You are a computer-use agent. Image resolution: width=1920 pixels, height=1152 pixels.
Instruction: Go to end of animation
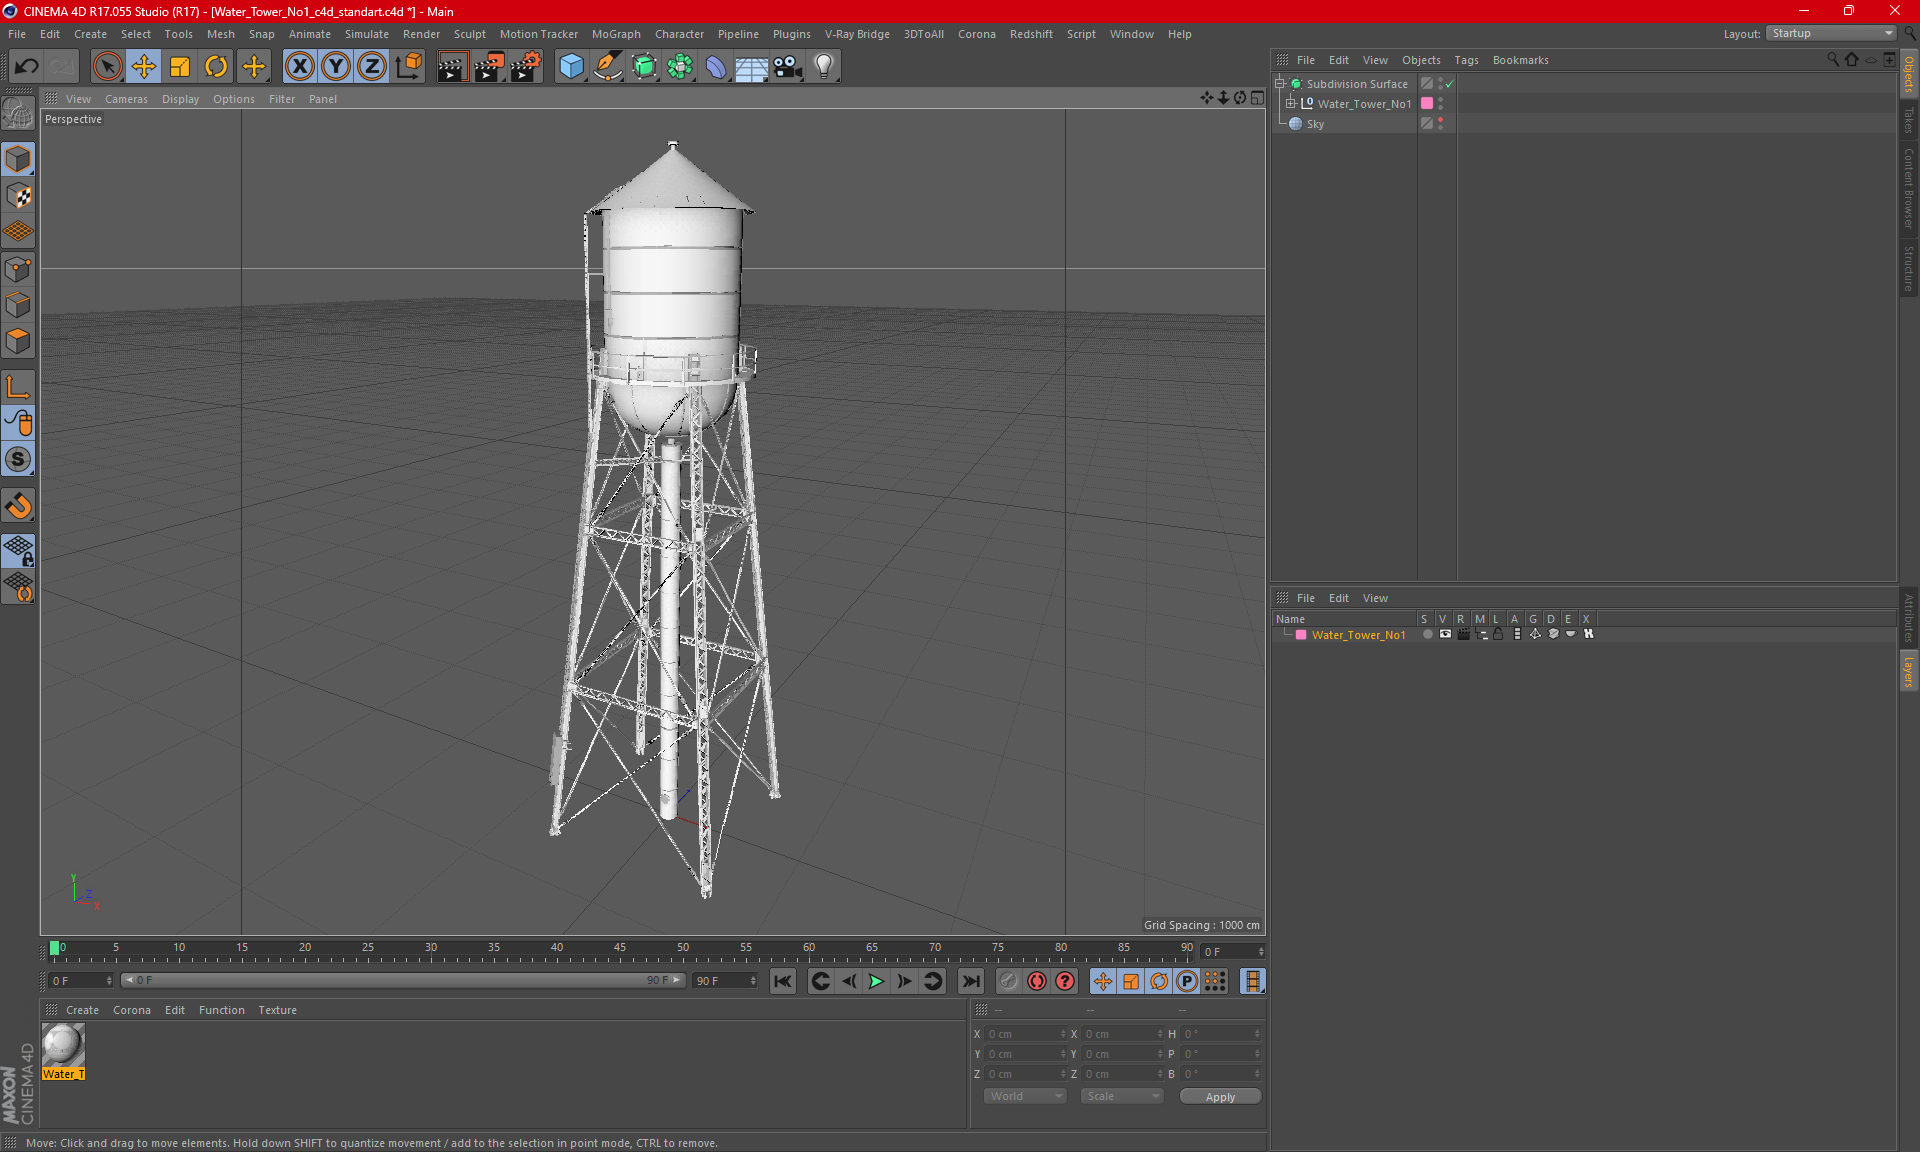tap(970, 982)
